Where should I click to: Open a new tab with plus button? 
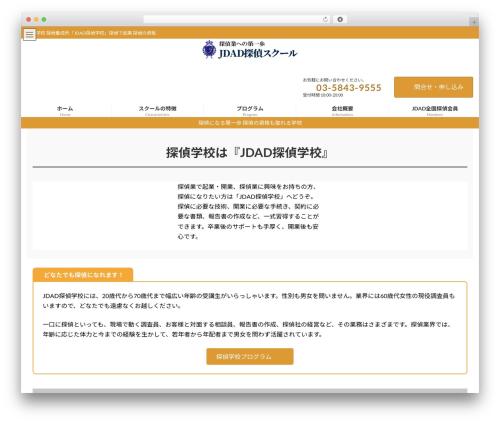click(474, 22)
